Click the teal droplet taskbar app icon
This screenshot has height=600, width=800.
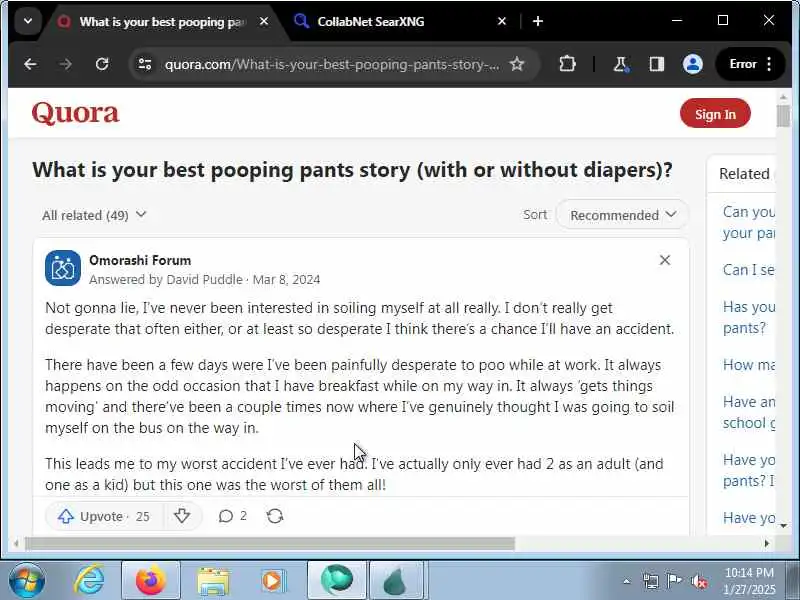397,581
